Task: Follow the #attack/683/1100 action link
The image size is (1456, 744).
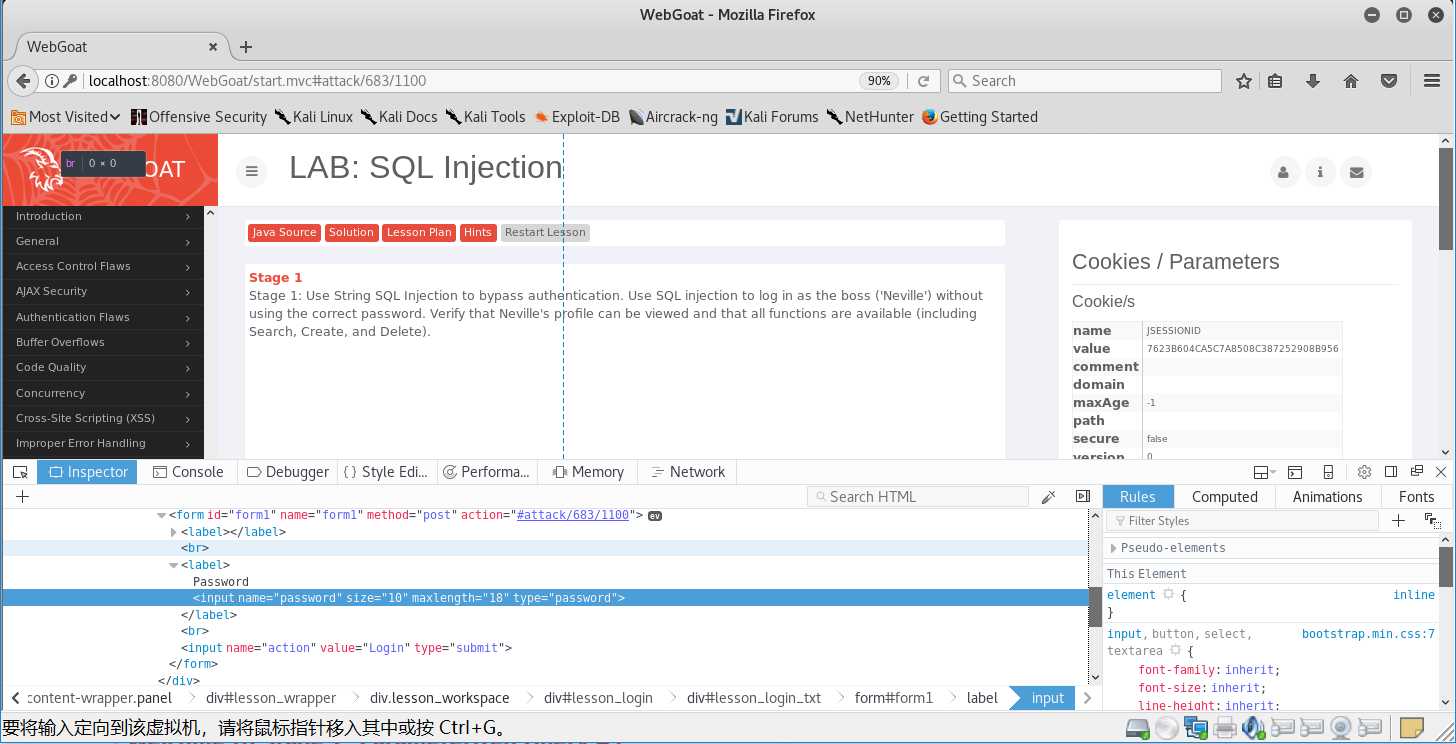Action: 573,515
